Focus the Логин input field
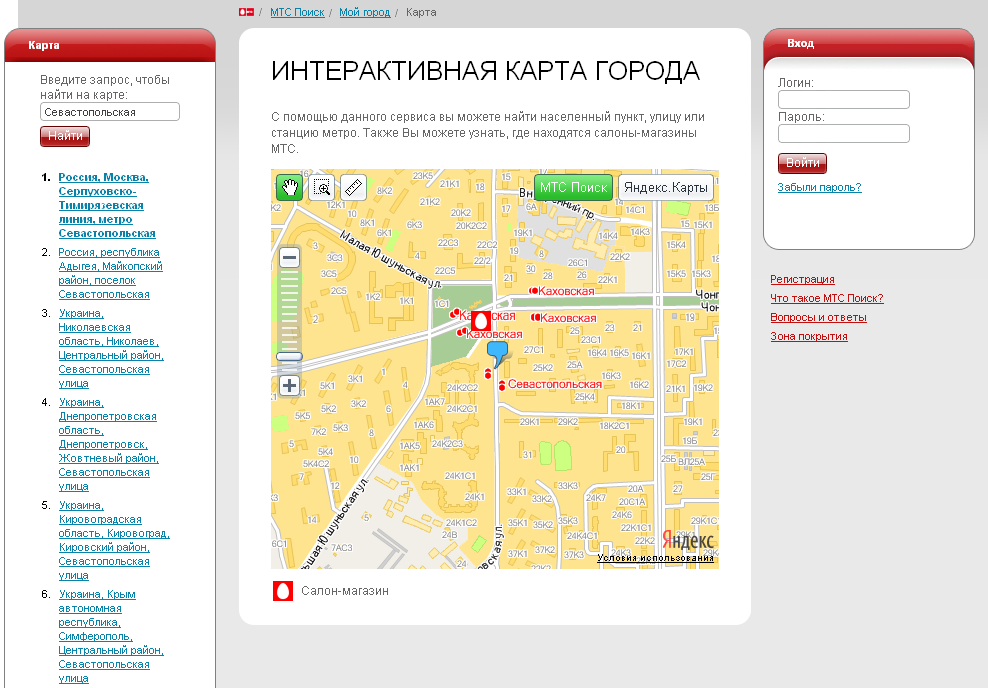 click(x=844, y=100)
